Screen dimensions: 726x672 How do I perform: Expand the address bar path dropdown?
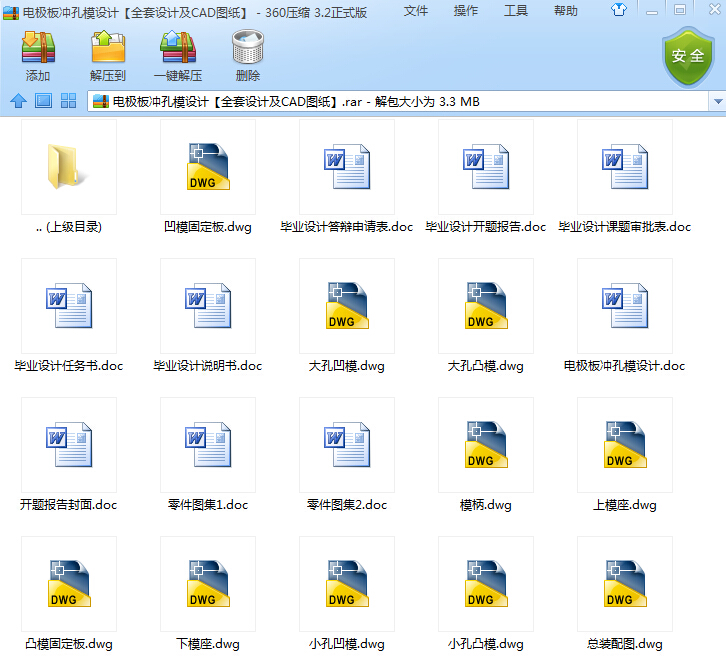pos(717,101)
